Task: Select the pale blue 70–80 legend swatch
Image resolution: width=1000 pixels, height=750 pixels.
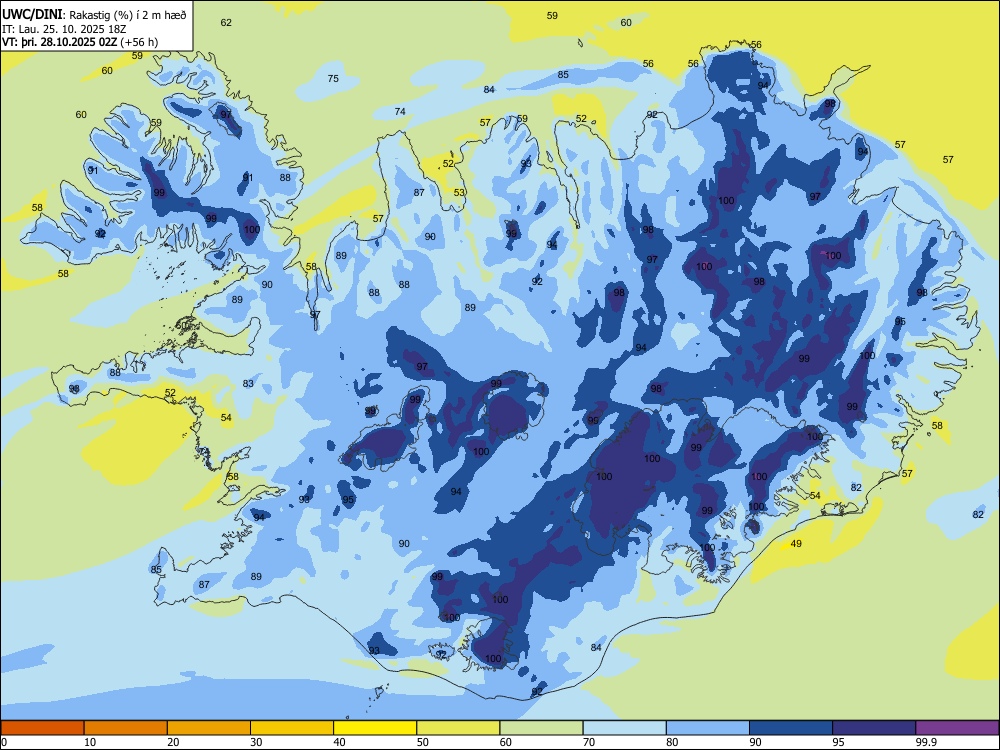Action: pos(624,728)
